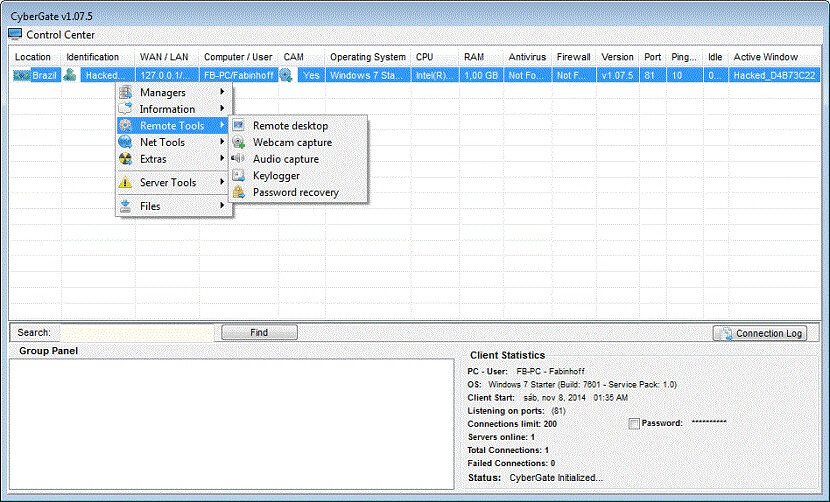This screenshot has width=830, height=502.
Task: Click the Remote desktop monitor icon
Action: [x=239, y=126]
